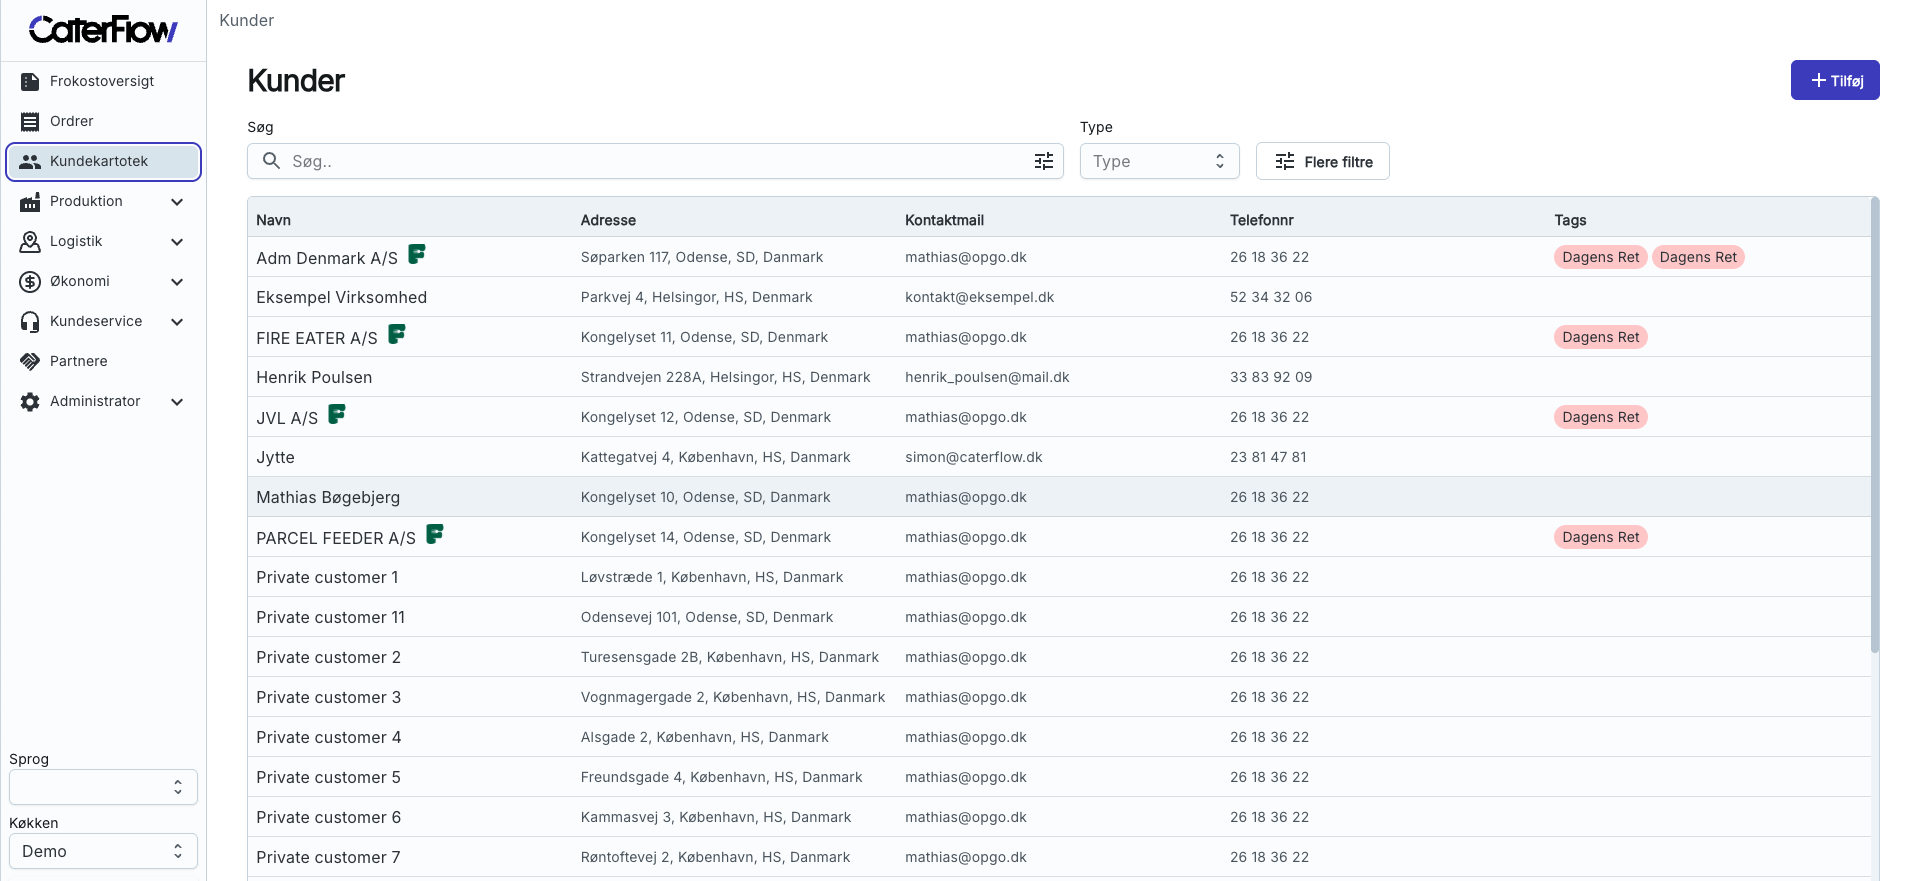The image size is (1913, 881).
Task: Open search options via tune icon
Action: pos(1043,161)
